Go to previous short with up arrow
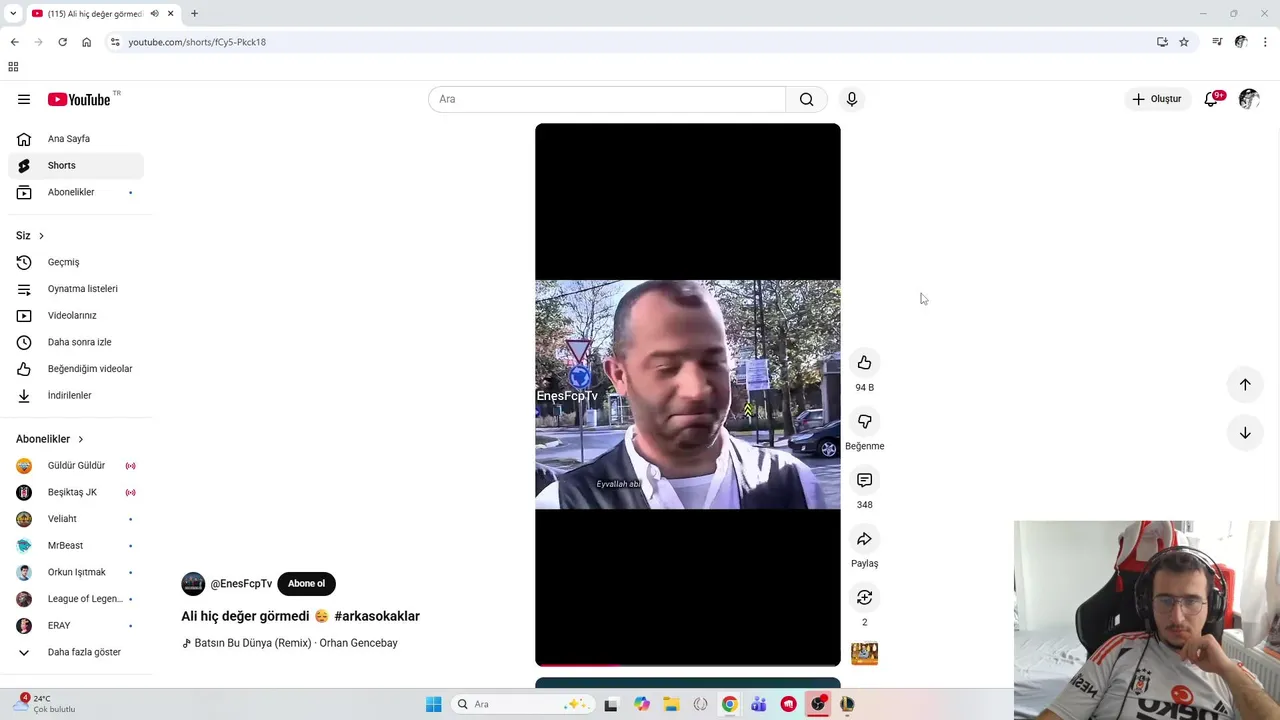 (1245, 384)
